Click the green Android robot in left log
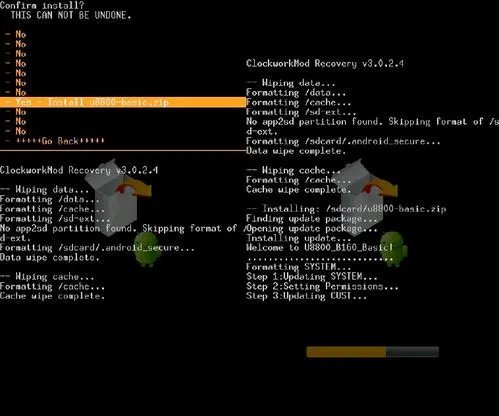The height and width of the screenshot is (416, 499). (147, 249)
